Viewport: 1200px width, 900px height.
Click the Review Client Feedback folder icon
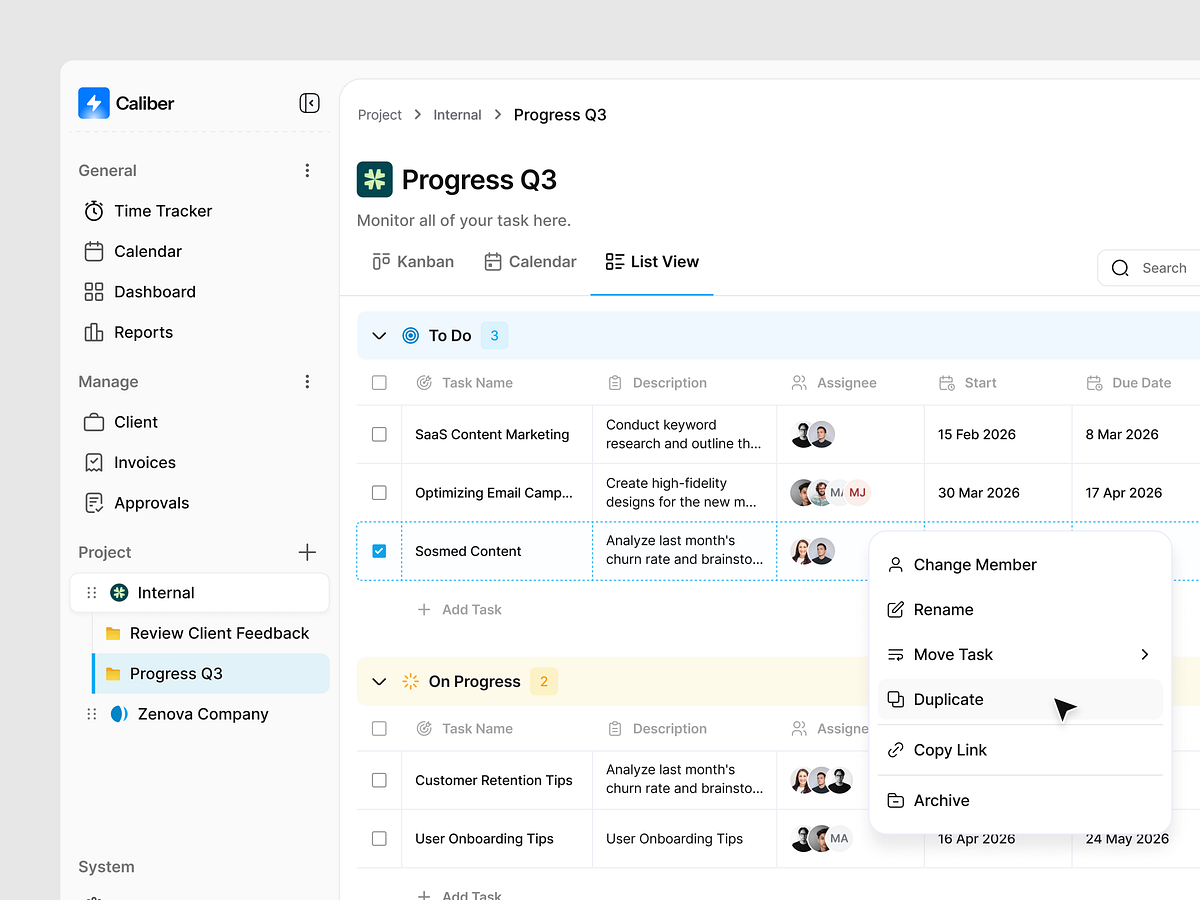click(113, 634)
